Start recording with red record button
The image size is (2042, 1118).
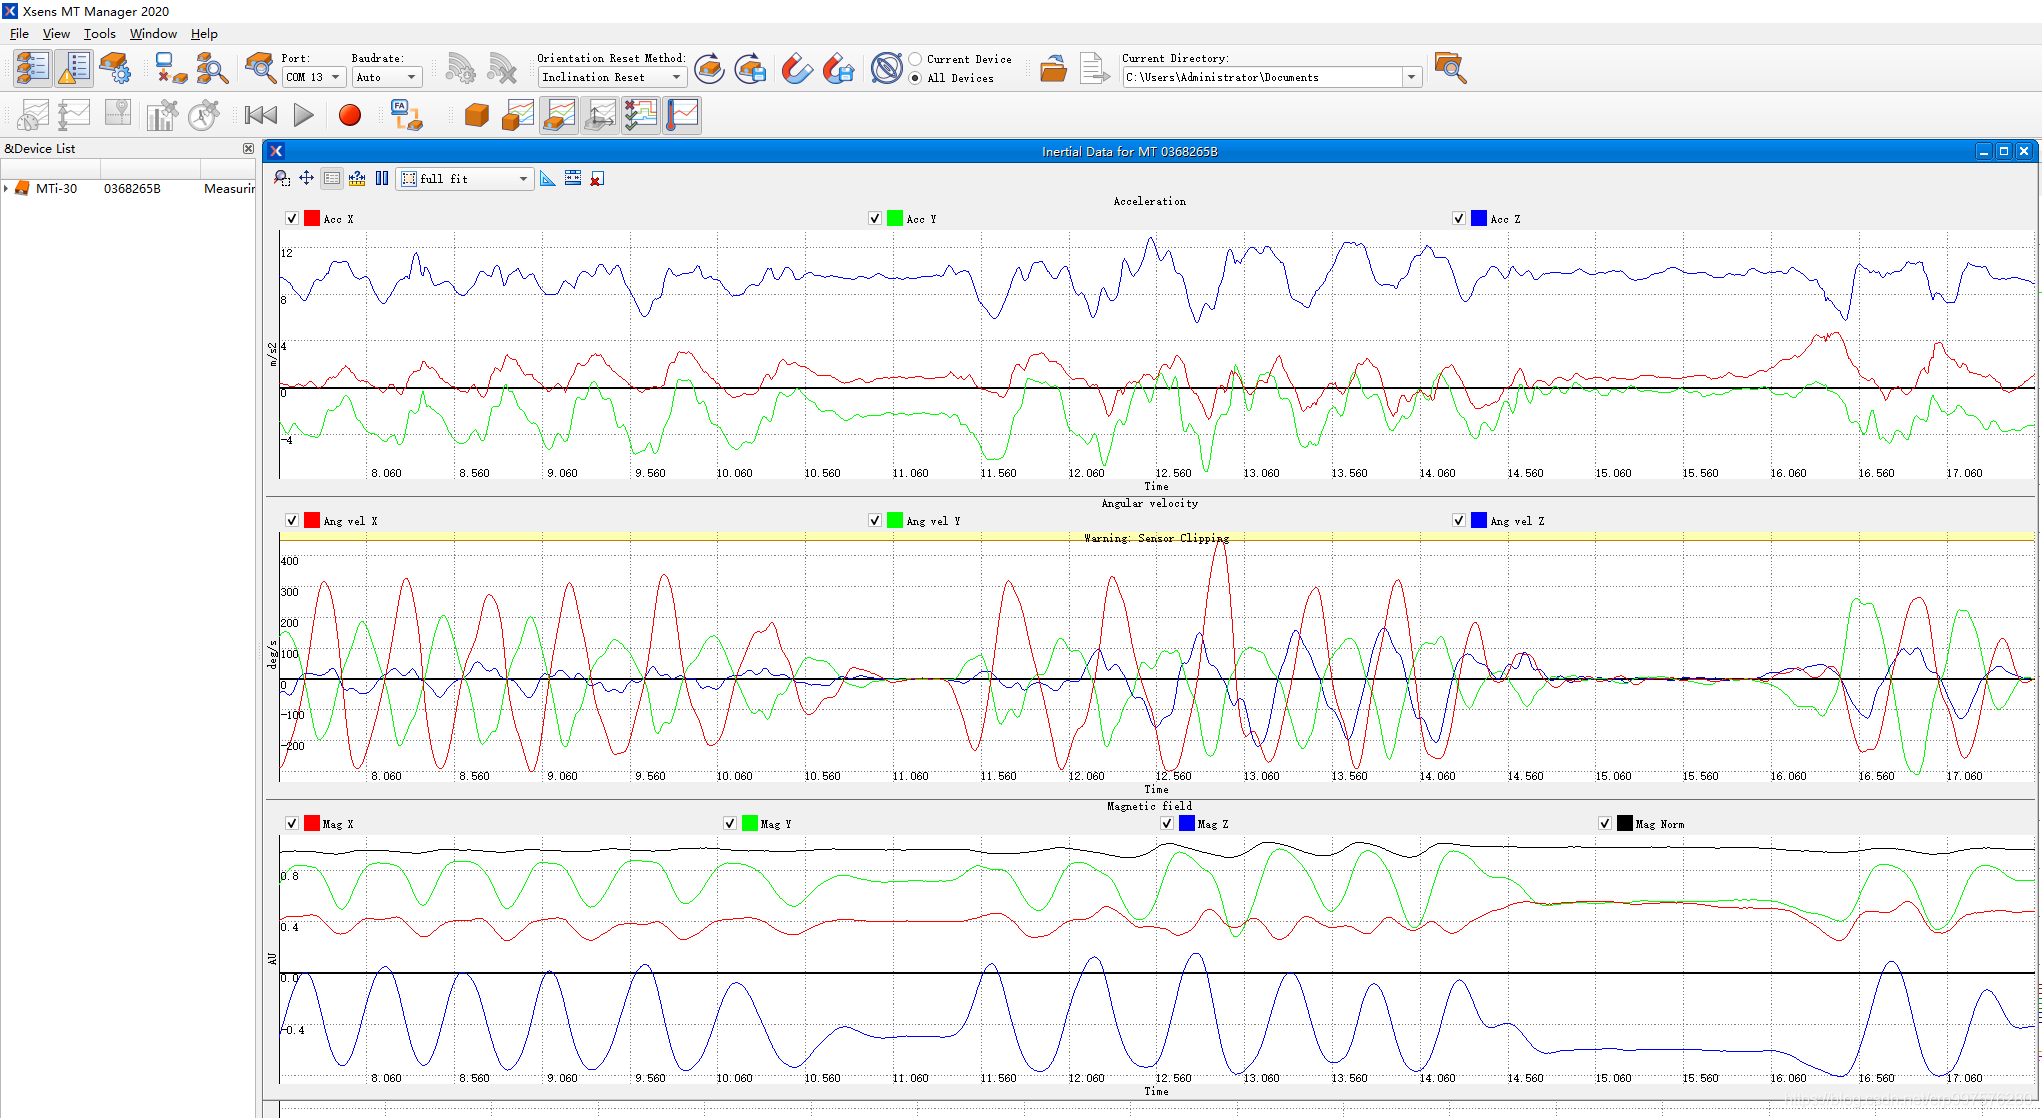(x=350, y=116)
